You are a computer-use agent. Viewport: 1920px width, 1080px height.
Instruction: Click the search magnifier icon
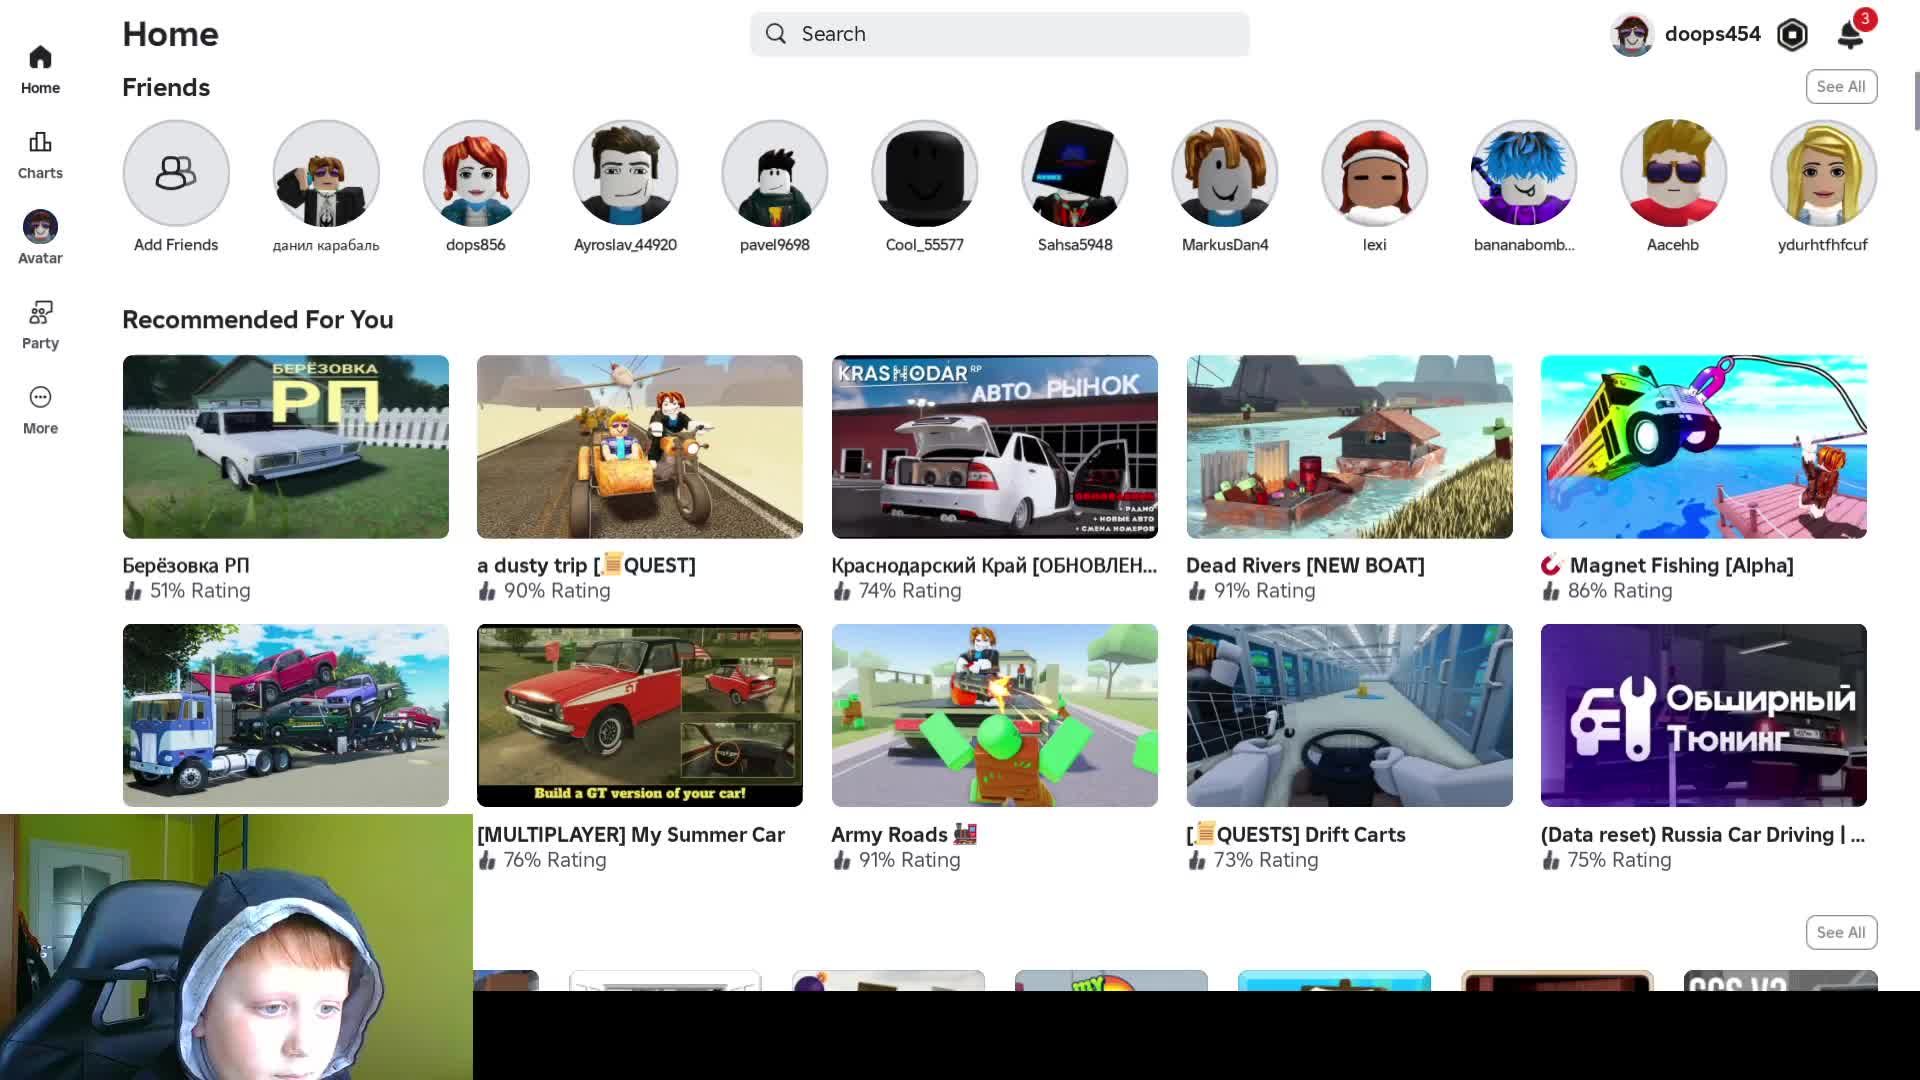[x=776, y=34]
